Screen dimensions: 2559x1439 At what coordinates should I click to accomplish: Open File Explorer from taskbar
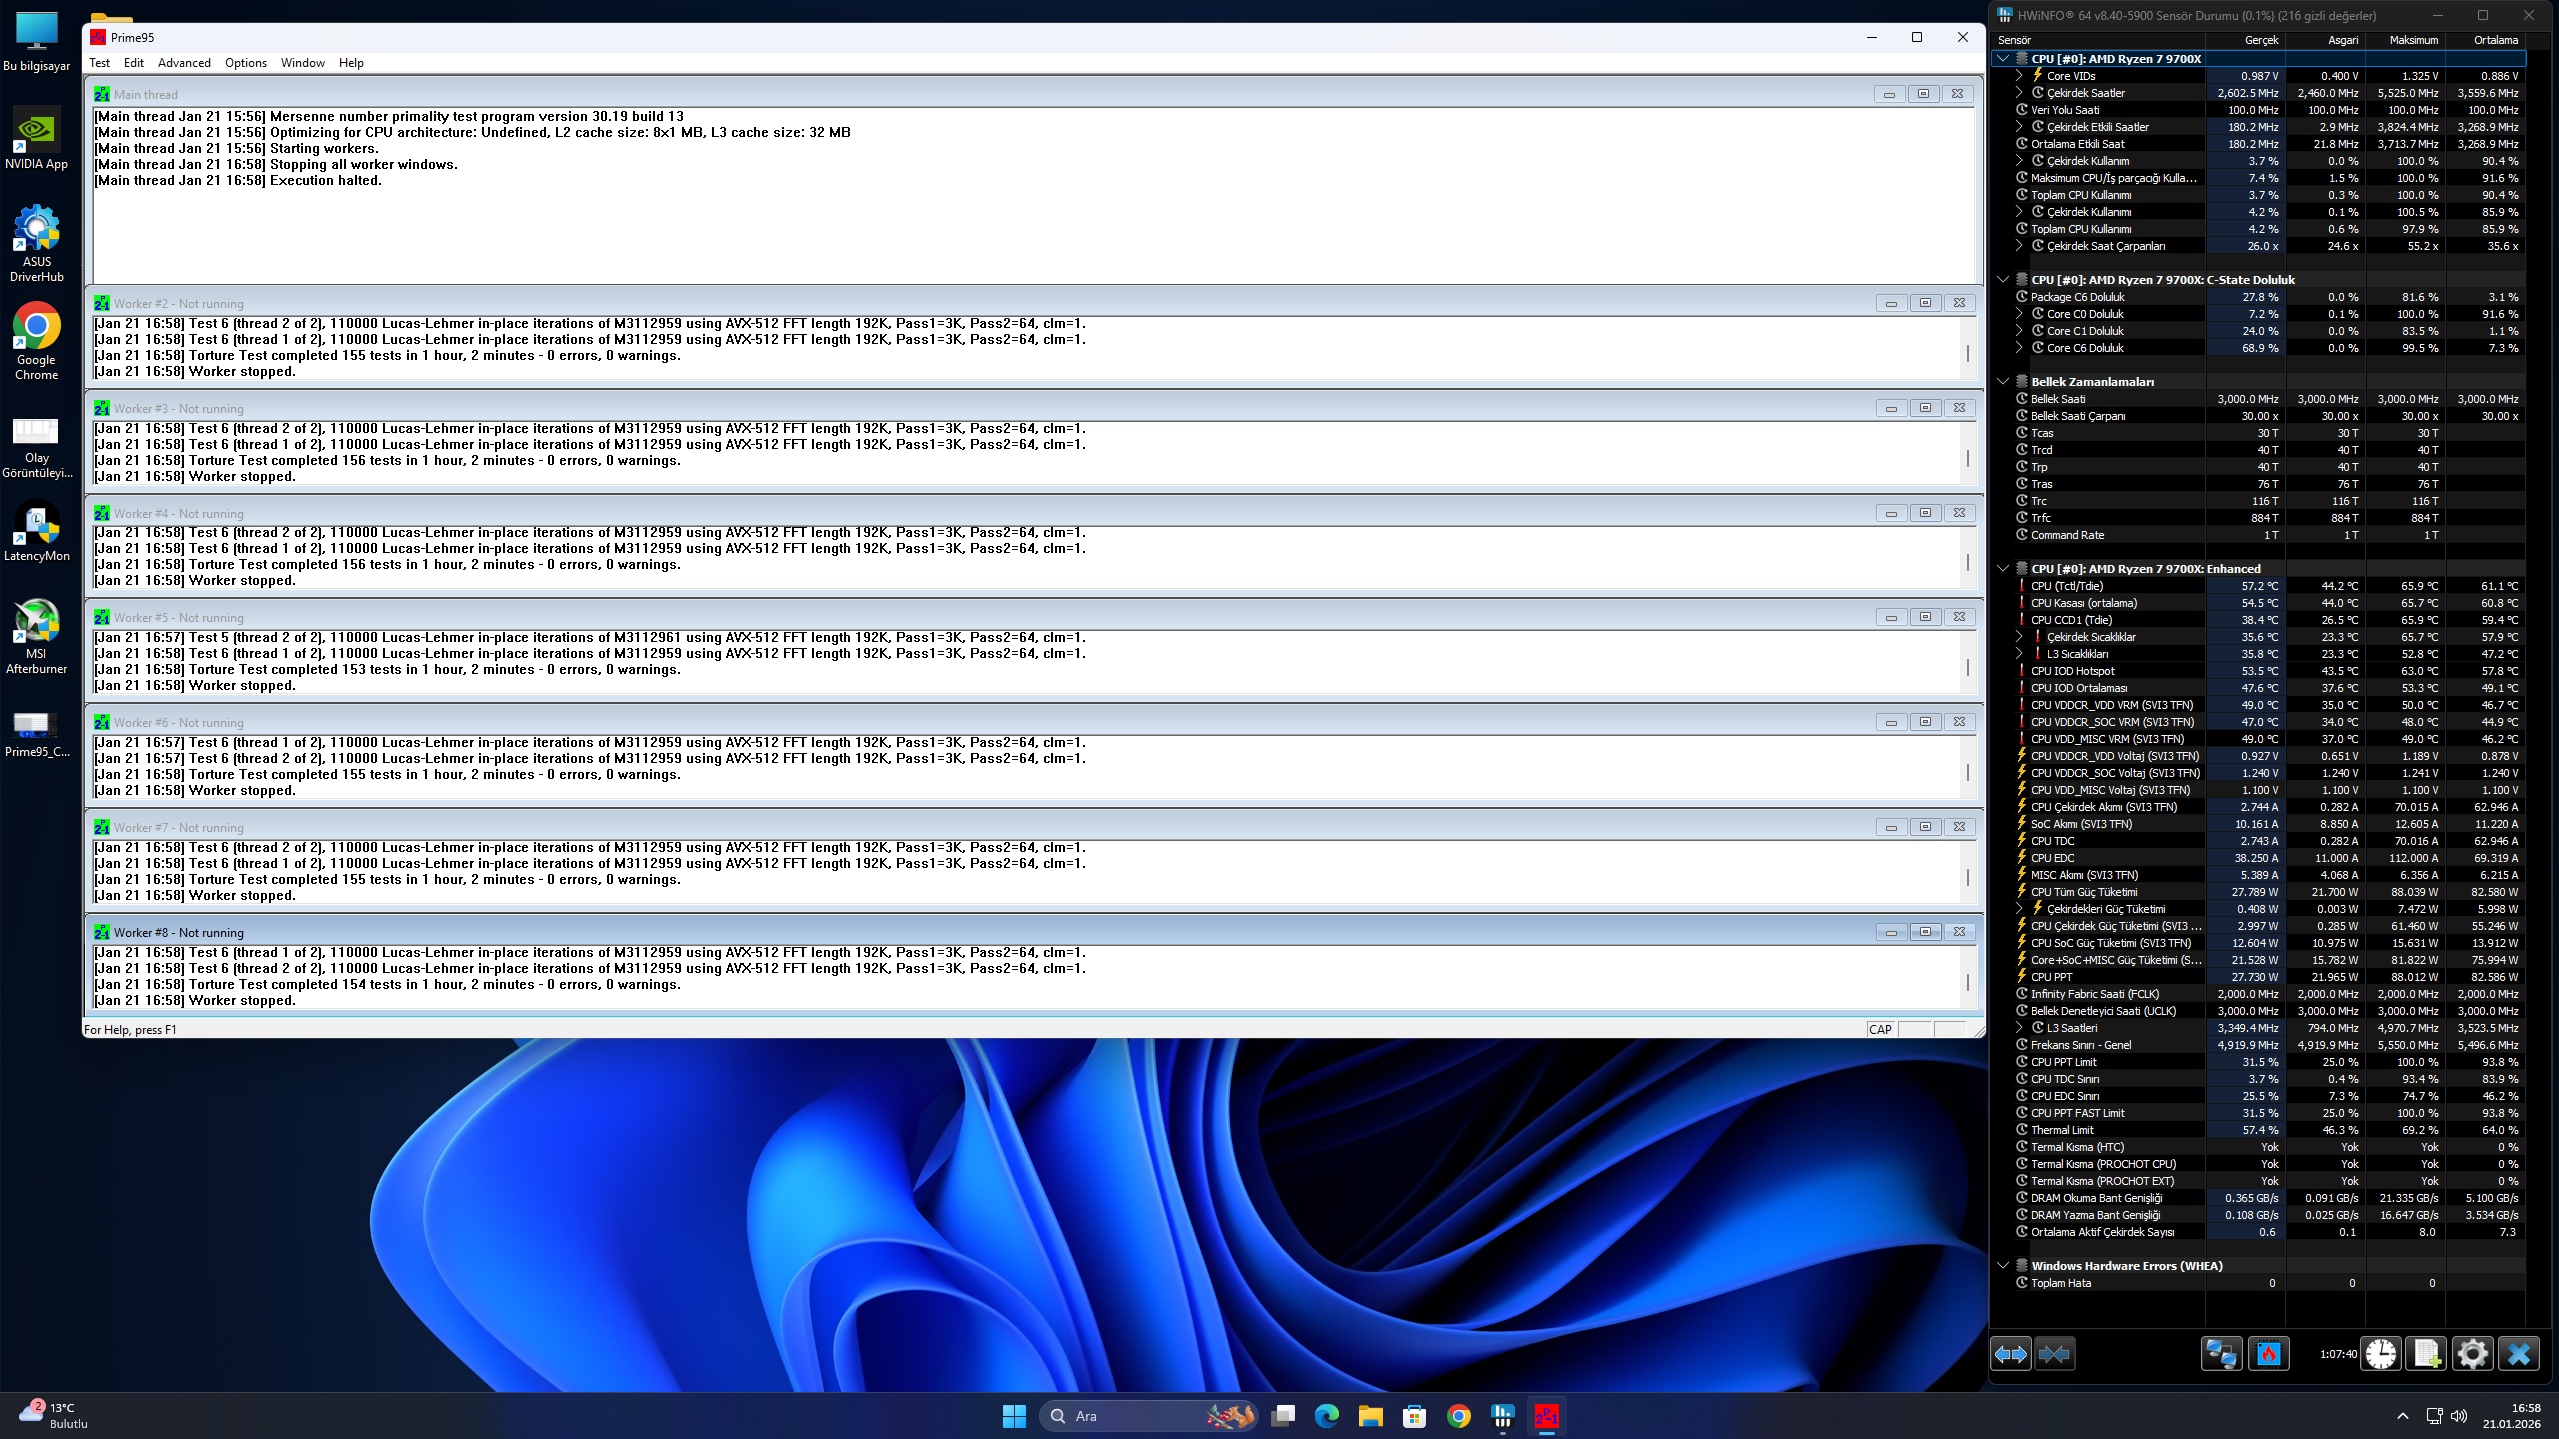tap(1371, 1415)
